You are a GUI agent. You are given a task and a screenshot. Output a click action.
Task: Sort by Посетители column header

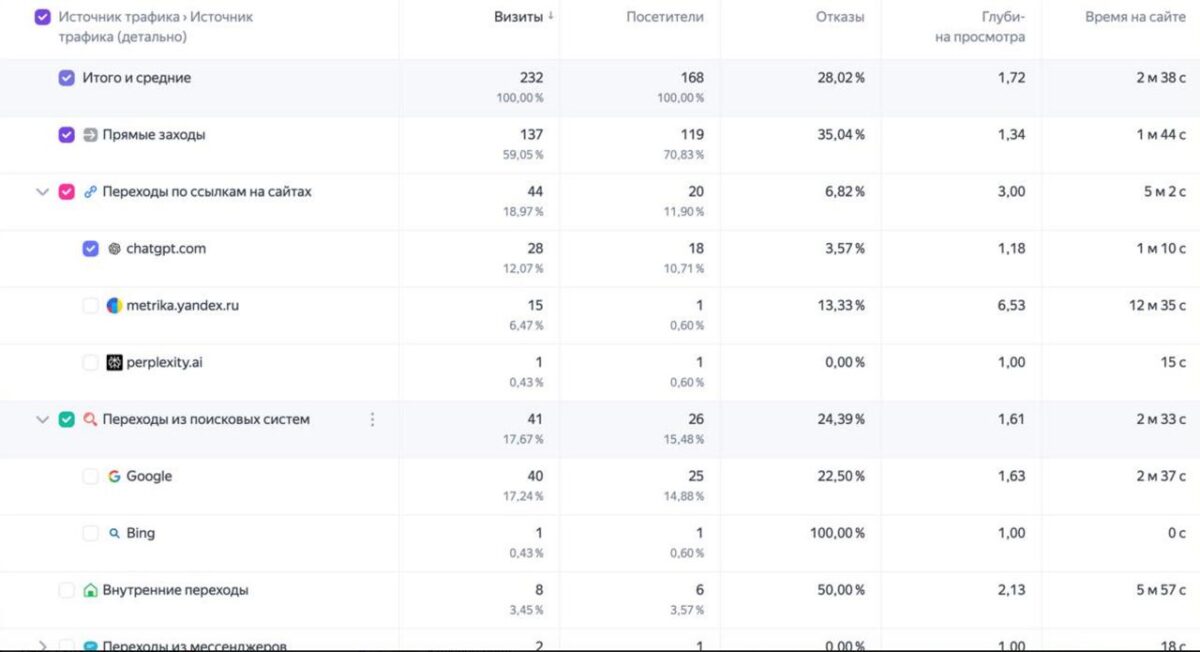pyautogui.click(x=665, y=17)
